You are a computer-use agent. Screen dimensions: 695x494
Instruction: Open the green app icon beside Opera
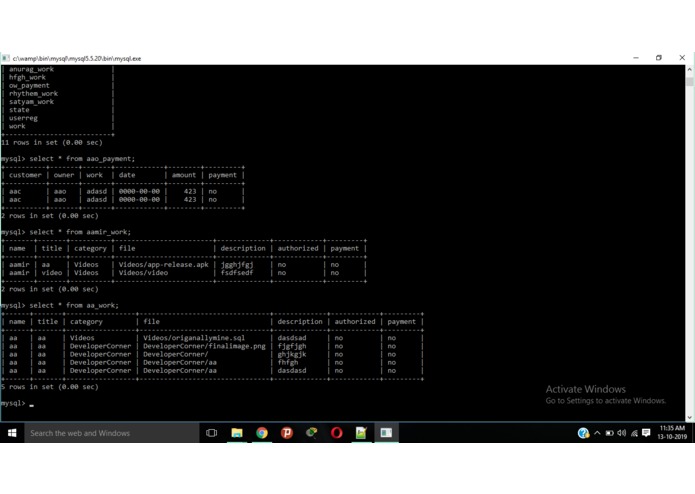coord(312,433)
